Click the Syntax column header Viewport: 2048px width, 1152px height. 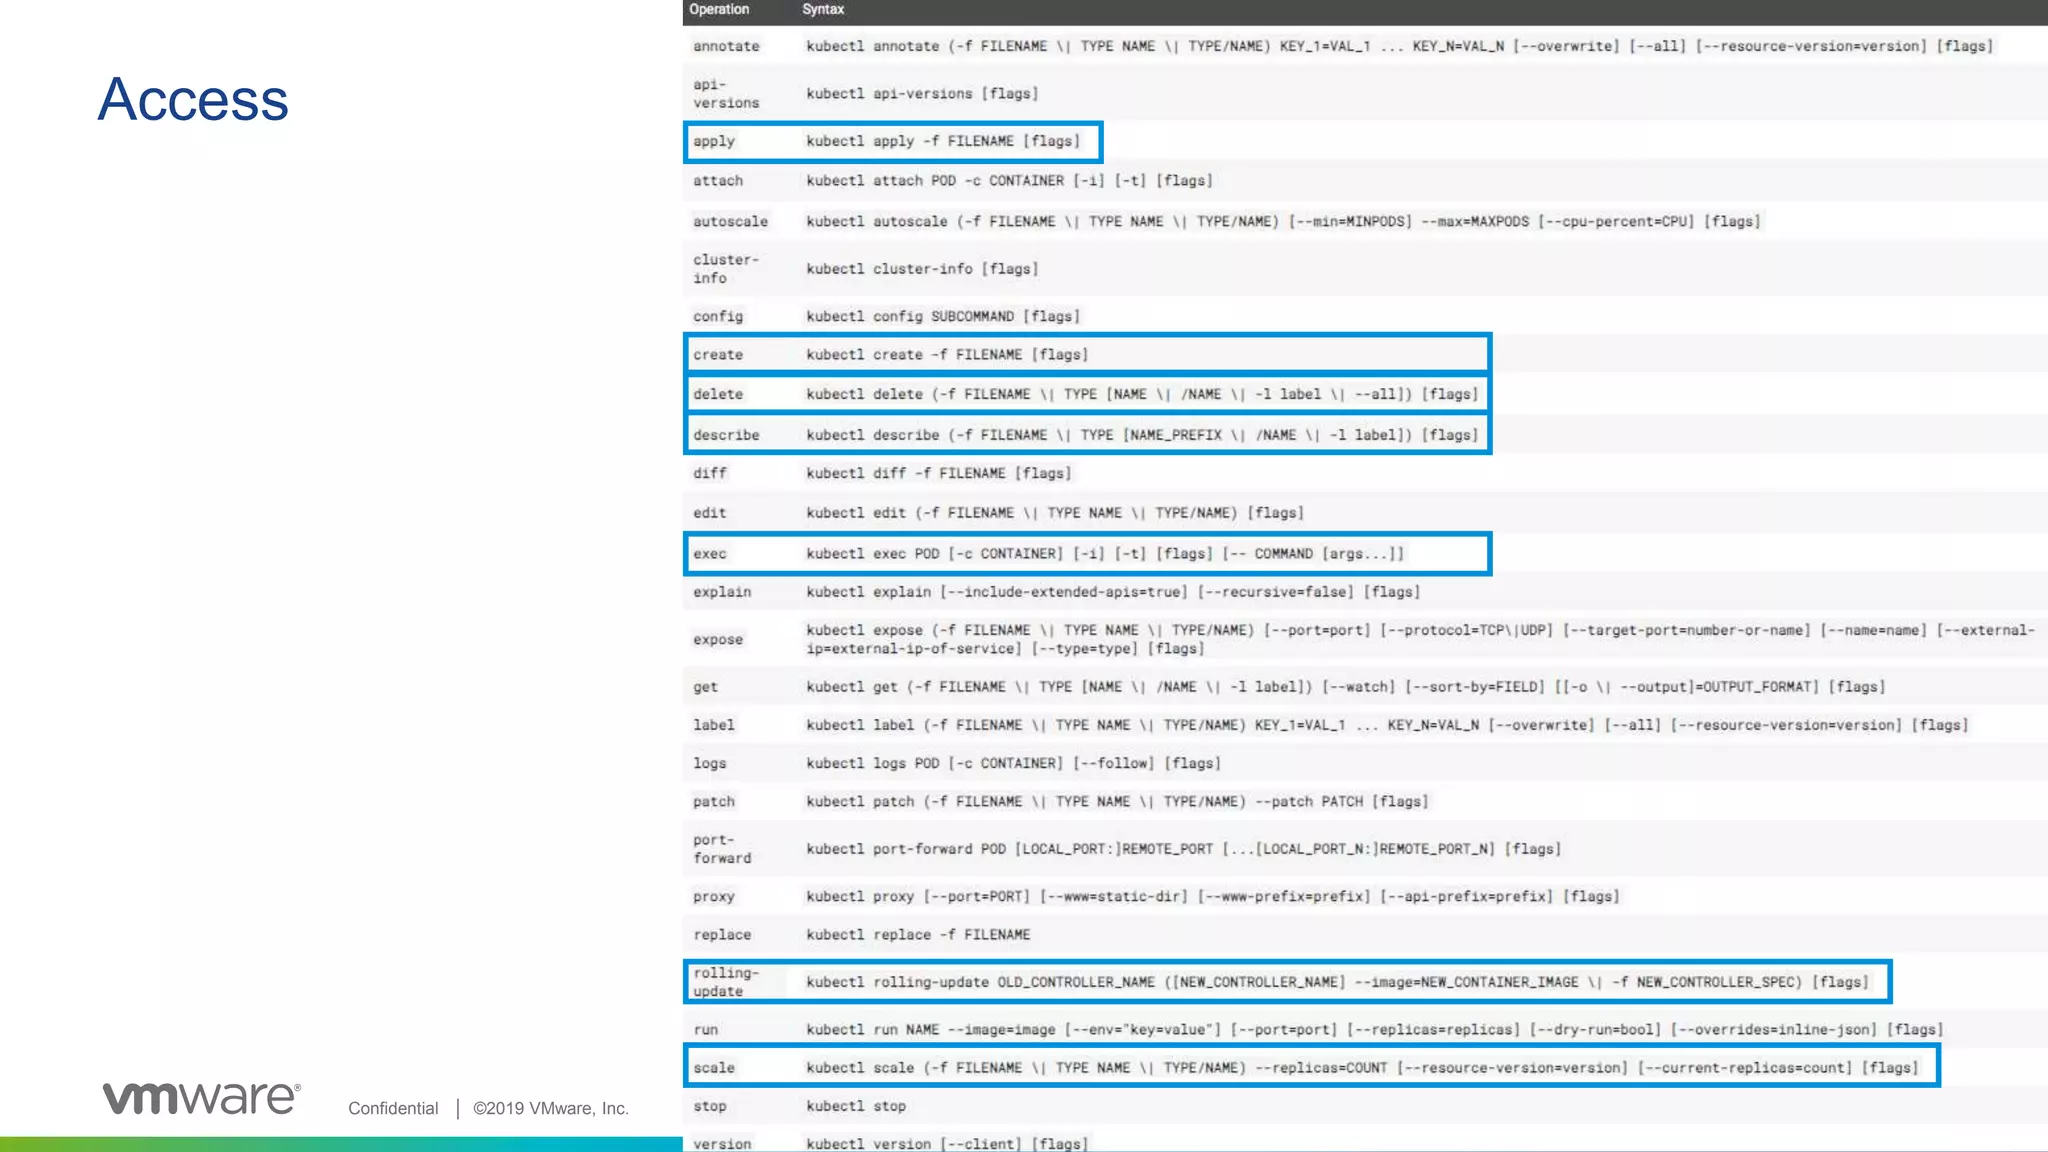(823, 9)
